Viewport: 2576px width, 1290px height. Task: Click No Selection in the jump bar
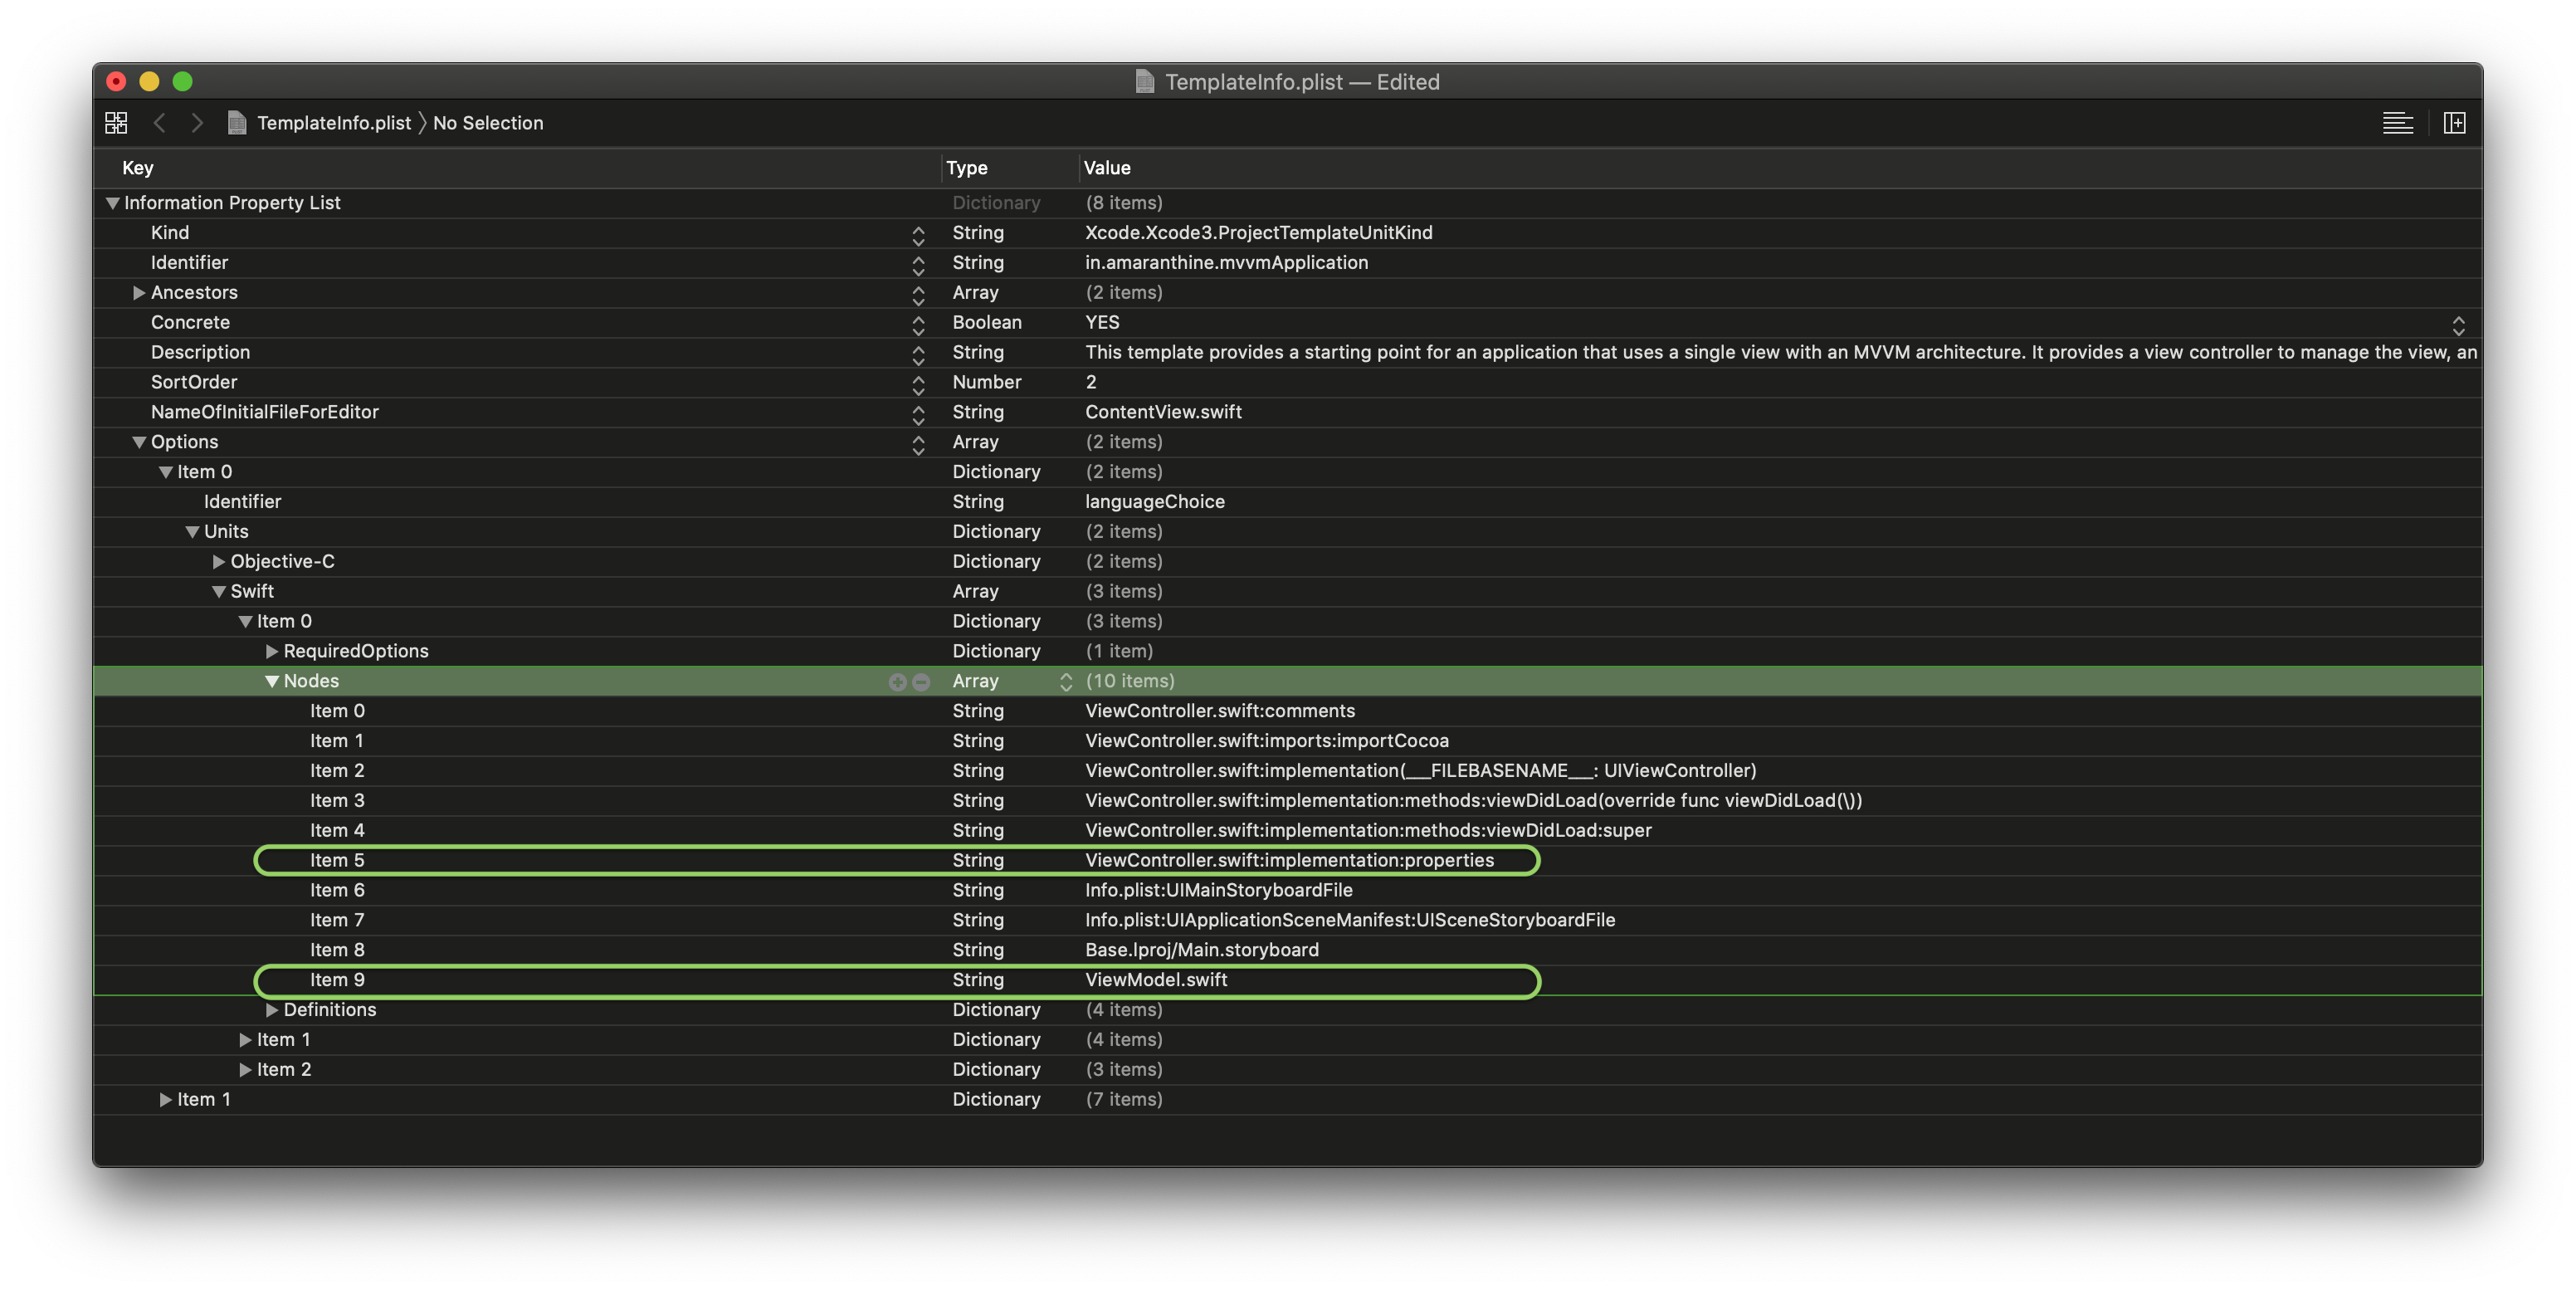[x=488, y=123]
